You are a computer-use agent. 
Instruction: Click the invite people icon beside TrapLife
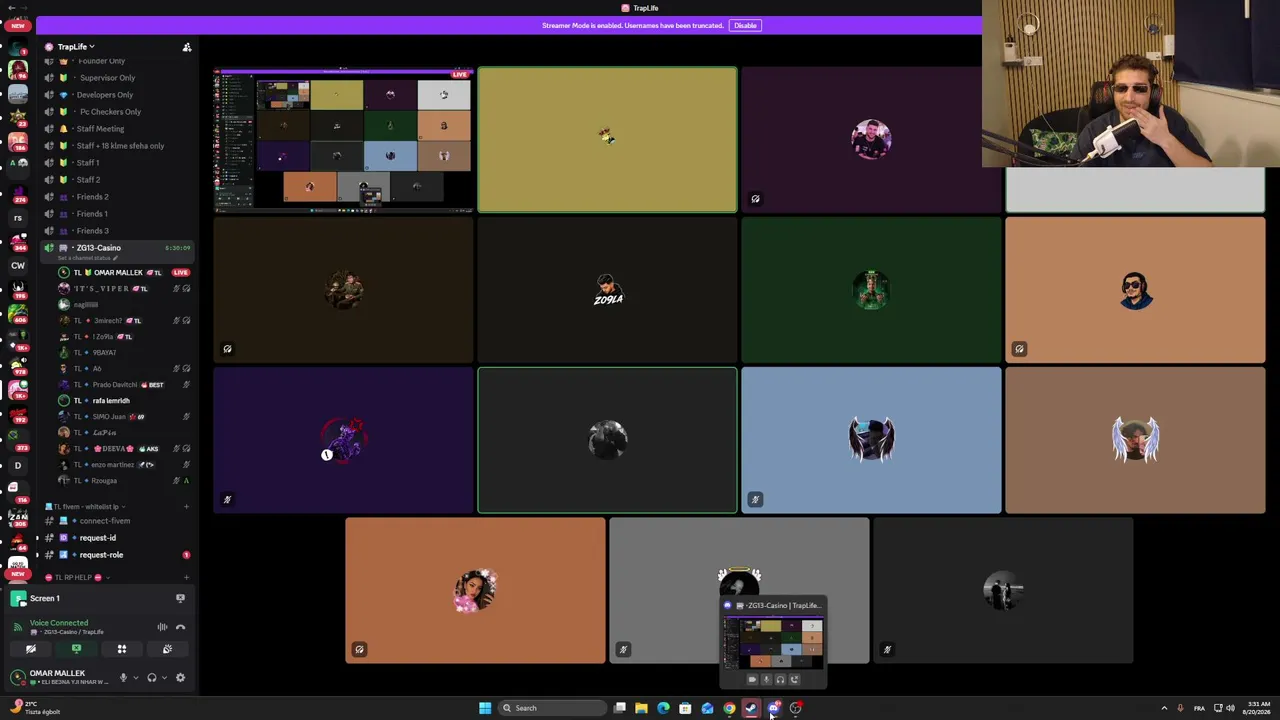[x=186, y=47]
